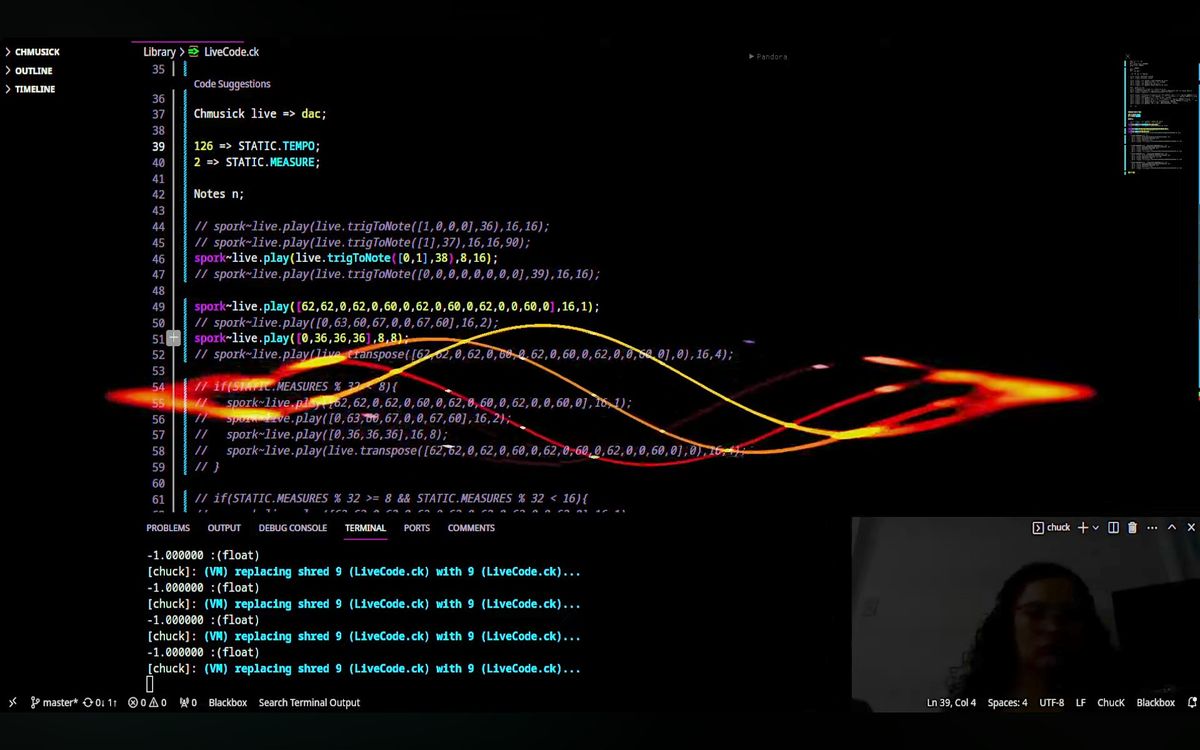This screenshot has width=1200, height=750.
Task: Maximize terminal panel with the up chevron
Action: [1172, 527]
